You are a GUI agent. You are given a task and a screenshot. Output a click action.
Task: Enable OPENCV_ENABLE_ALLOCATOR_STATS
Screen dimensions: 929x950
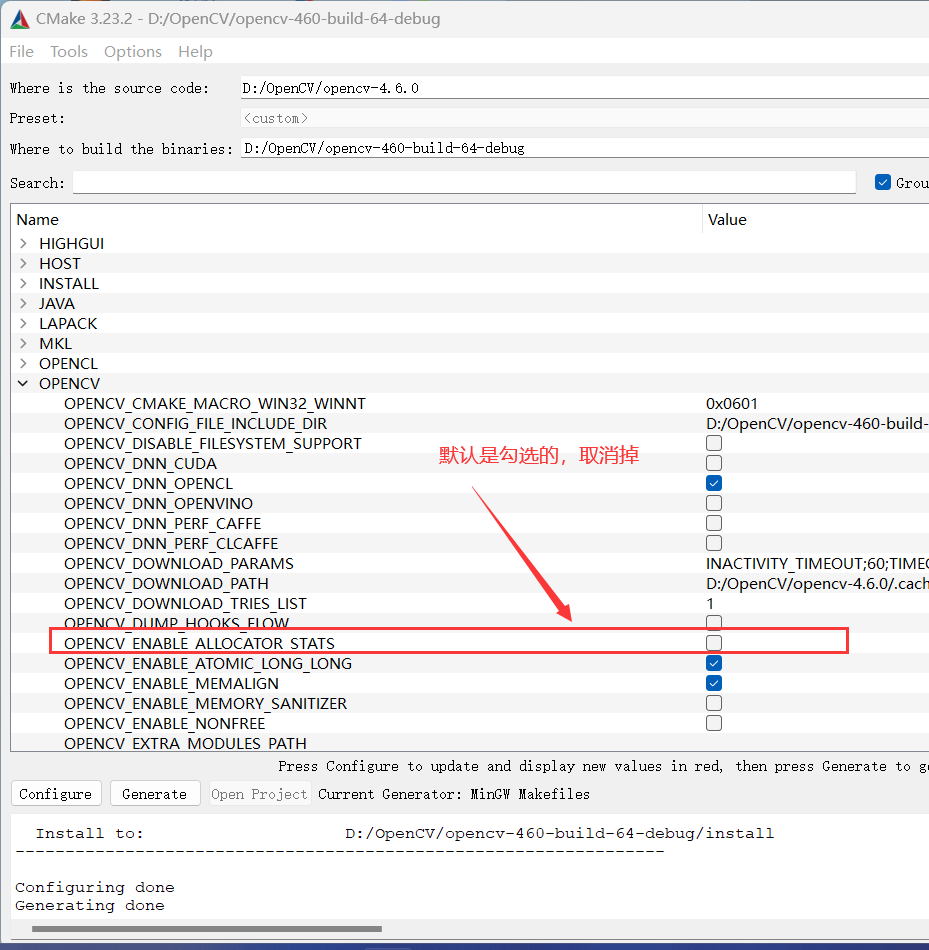click(714, 642)
